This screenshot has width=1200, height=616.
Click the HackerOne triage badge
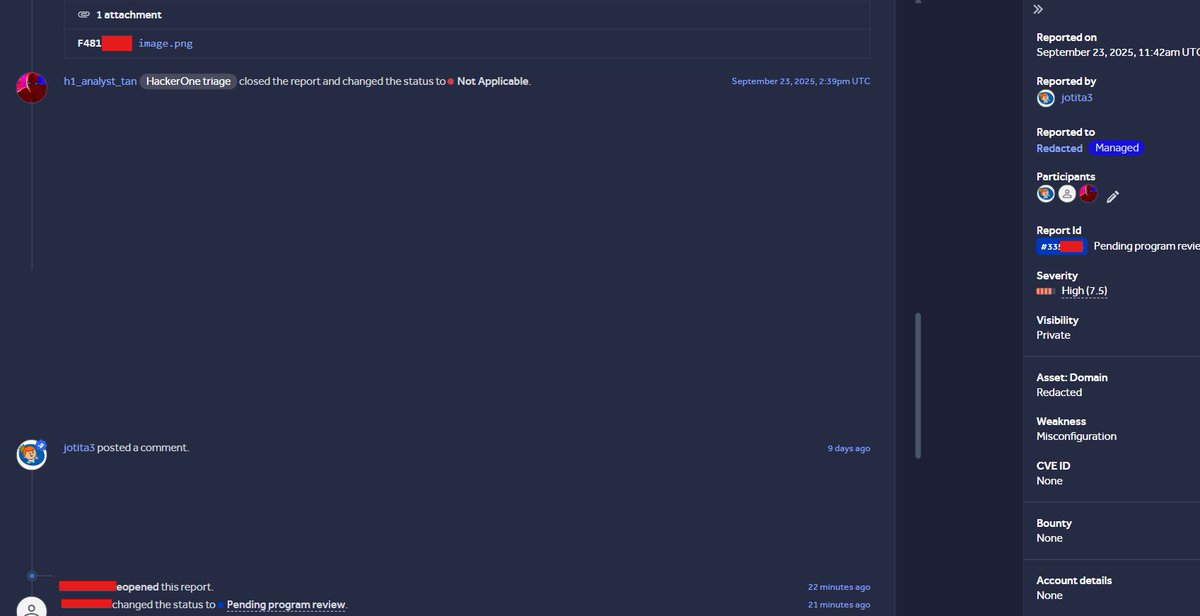pyautogui.click(x=188, y=81)
